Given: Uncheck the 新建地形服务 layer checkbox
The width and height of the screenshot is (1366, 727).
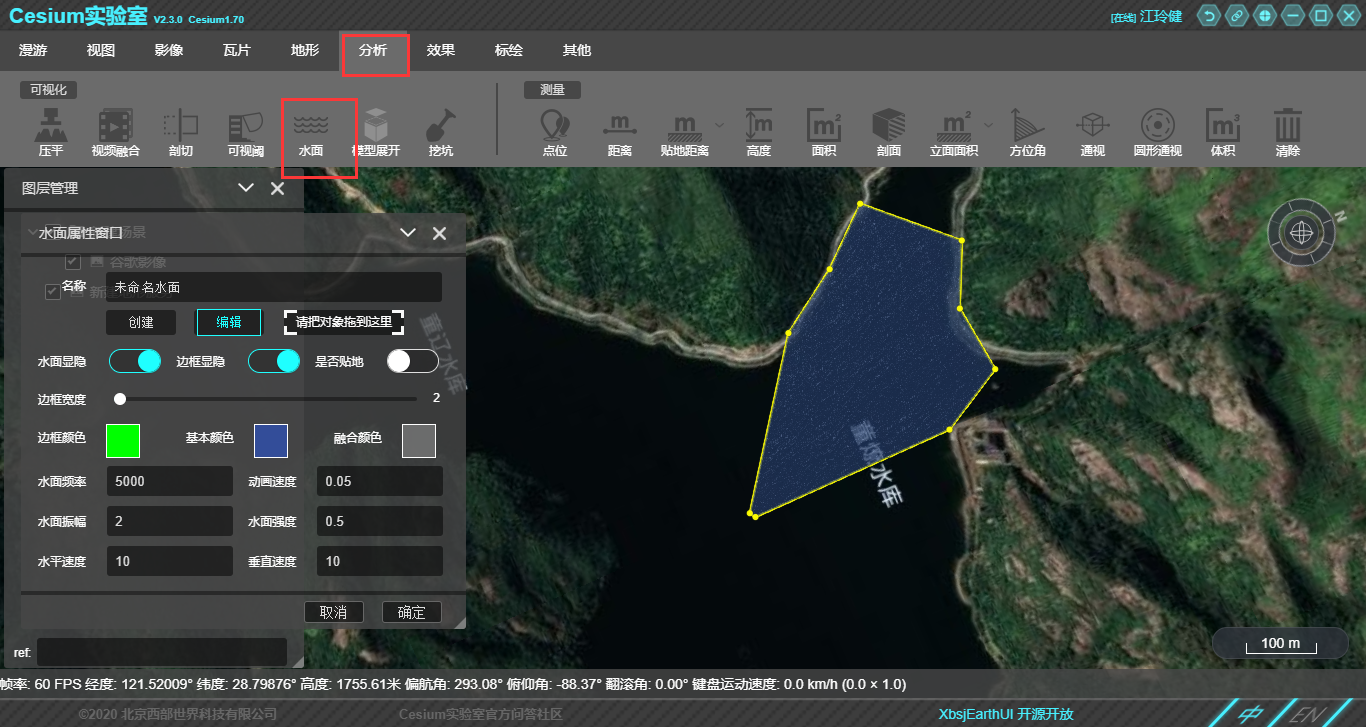Looking at the screenshot, I should [x=53, y=291].
